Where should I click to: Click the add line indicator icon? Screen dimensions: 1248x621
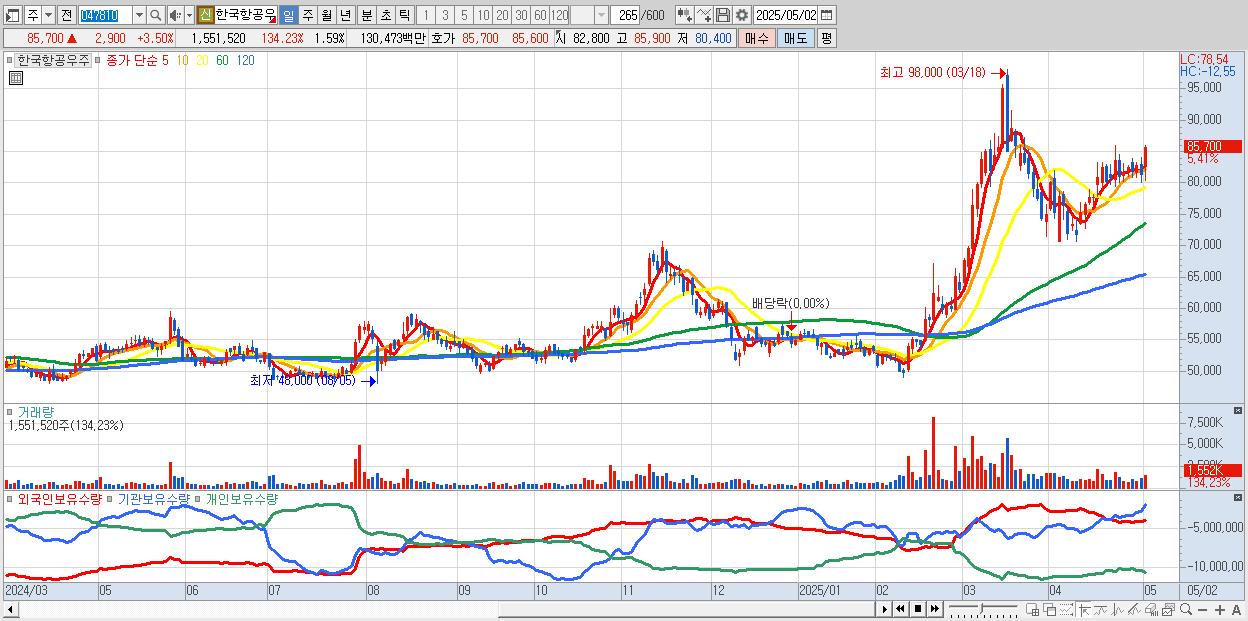(704, 16)
